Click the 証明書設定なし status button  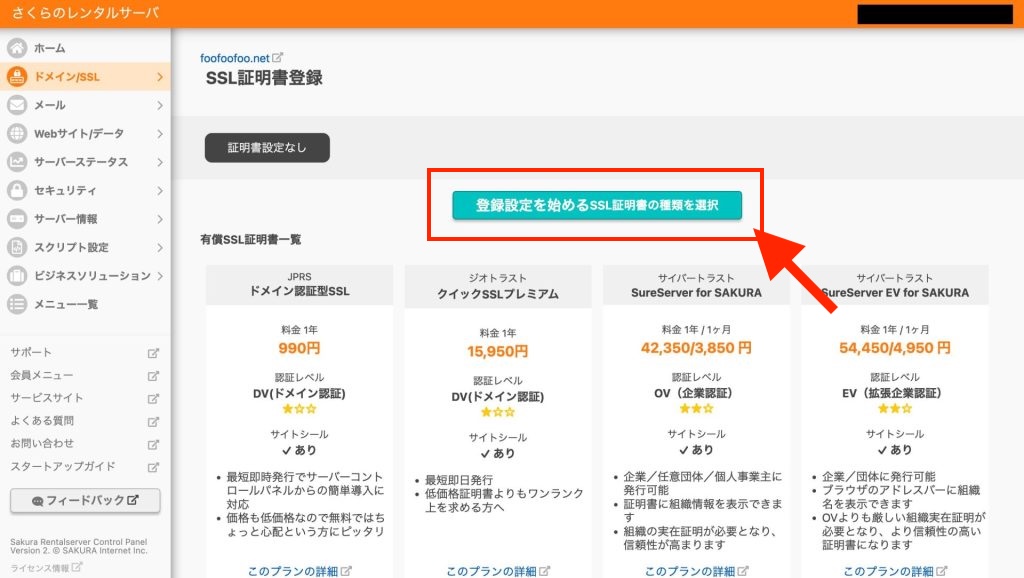point(267,148)
